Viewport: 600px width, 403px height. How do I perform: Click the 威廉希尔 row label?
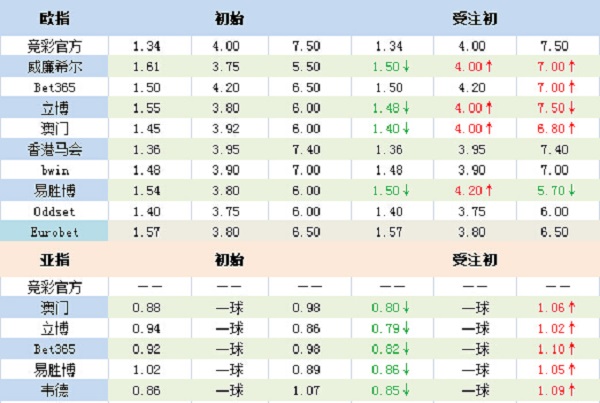[x=55, y=67]
